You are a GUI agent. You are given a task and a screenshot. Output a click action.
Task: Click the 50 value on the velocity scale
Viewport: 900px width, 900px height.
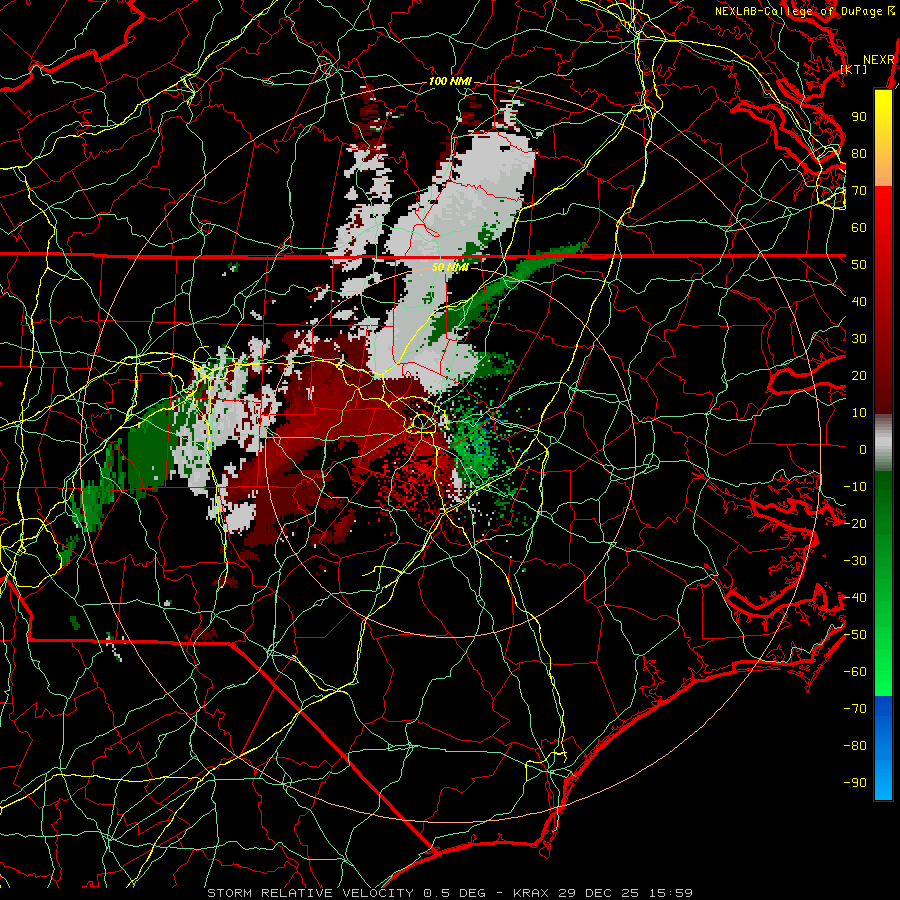click(x=859, y=265)
